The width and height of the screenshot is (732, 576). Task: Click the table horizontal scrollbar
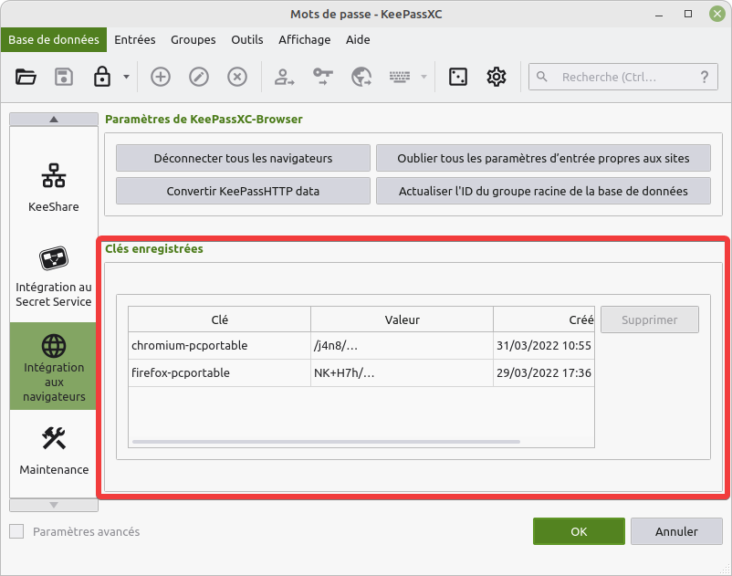326,441
